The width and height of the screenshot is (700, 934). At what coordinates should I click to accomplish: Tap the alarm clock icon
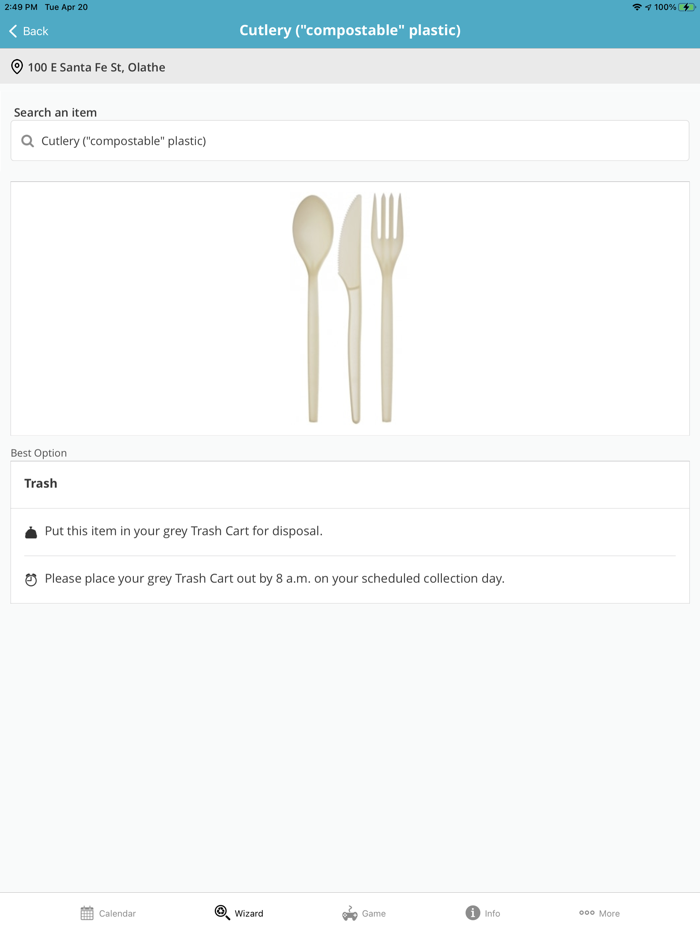coord(31,579)
